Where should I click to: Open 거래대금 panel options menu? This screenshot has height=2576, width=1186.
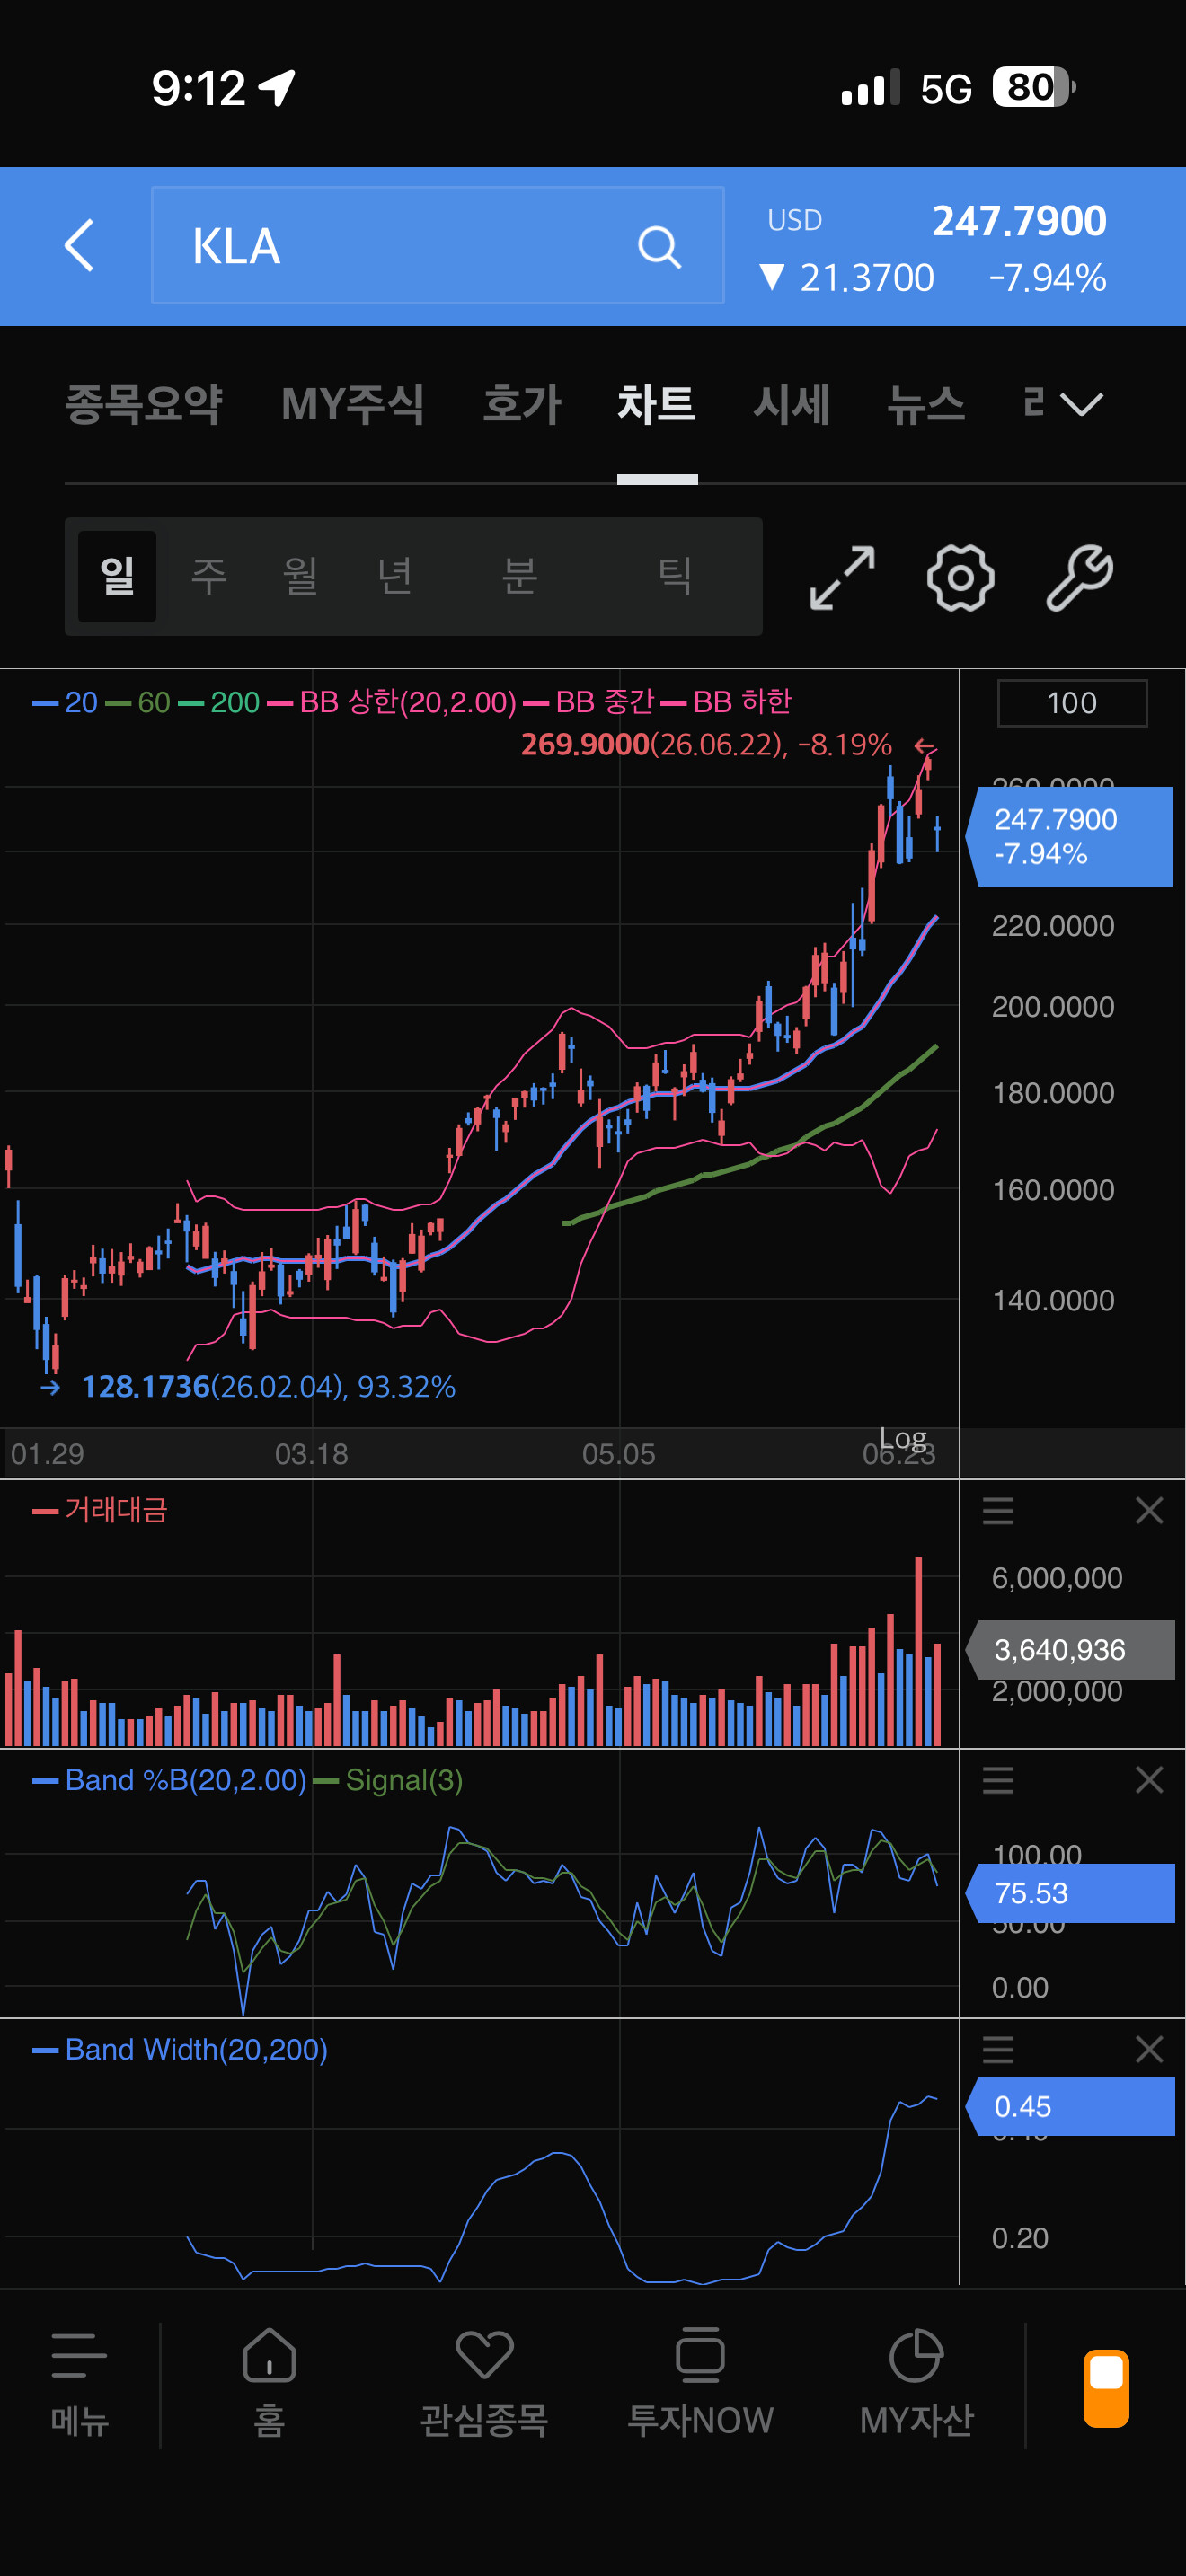pos(998,1510)
